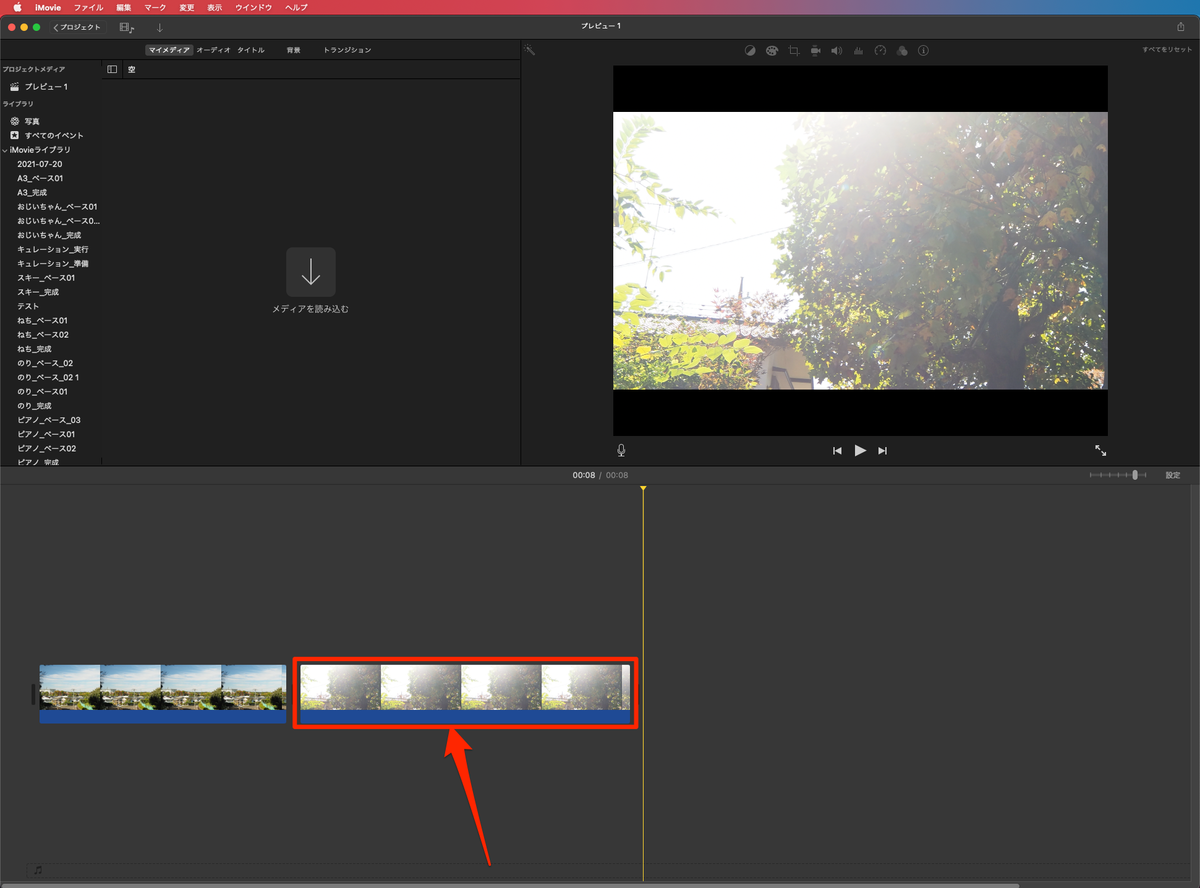The width and height of the screenshot is (1200, 888).
Task: Open the speed speedometer tool
Action: coord(880,50)
